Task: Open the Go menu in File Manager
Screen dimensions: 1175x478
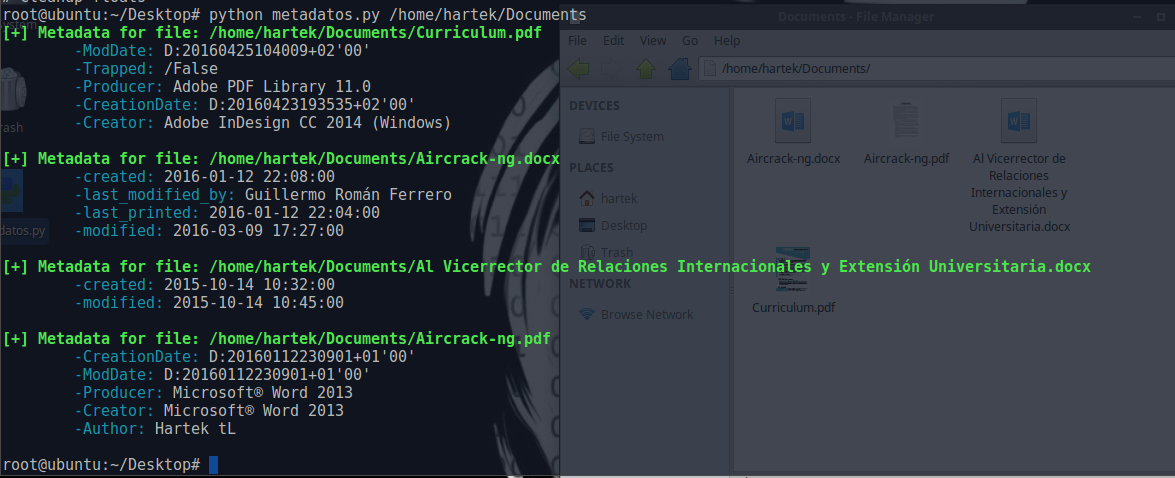Action: 690,40
